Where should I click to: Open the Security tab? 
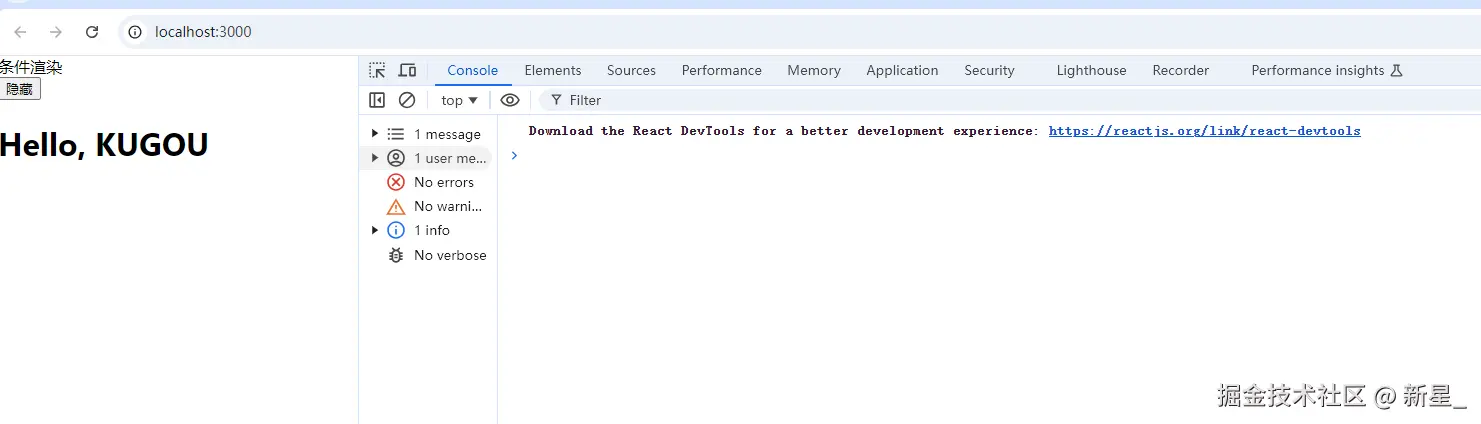(989, 70)
